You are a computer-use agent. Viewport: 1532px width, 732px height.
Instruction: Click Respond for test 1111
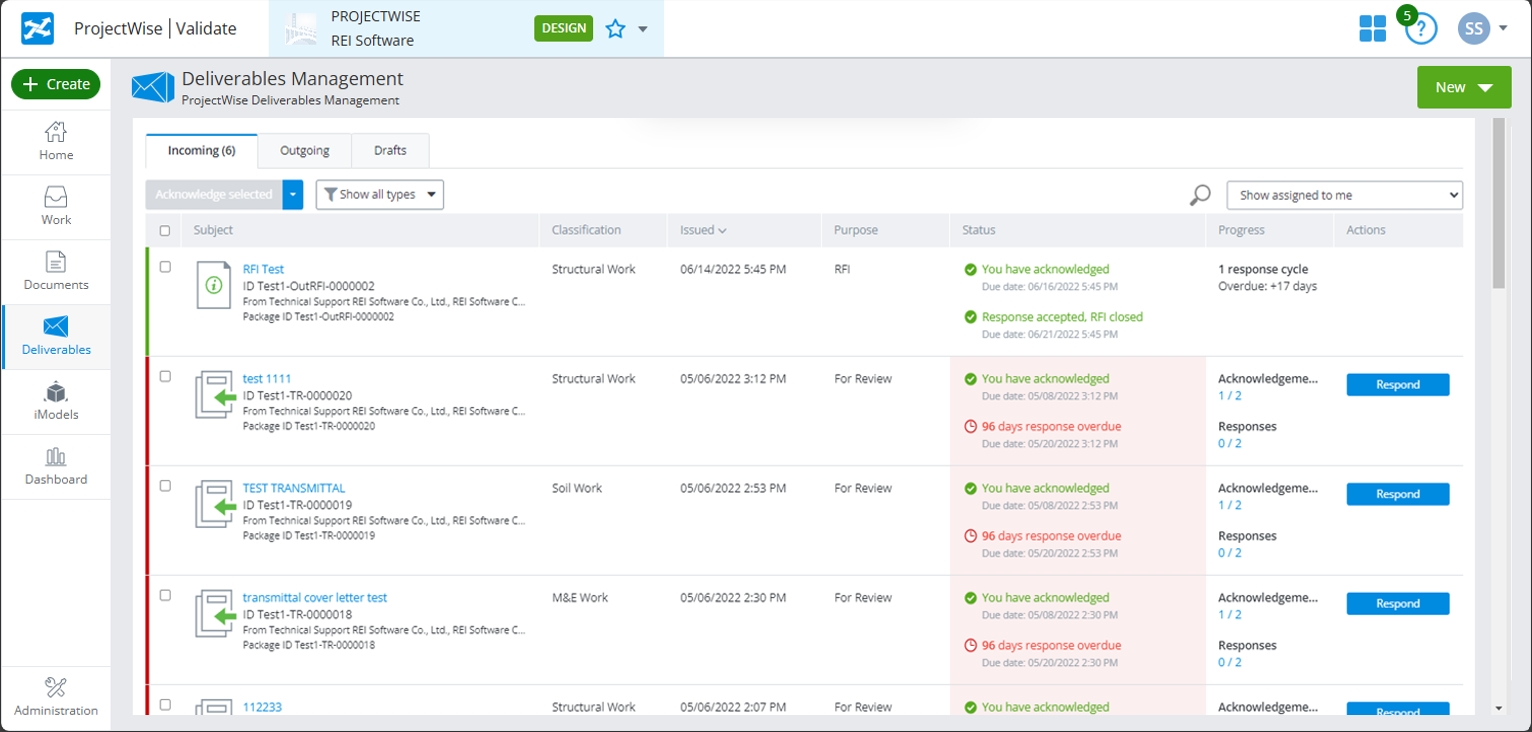(x=1398, y=385)
